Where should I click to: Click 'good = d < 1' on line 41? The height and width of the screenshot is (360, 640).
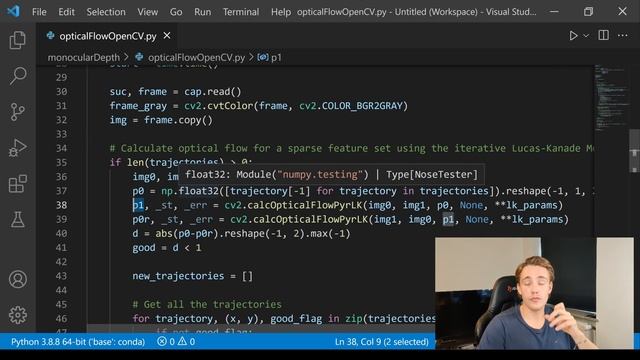pos(167,248)
